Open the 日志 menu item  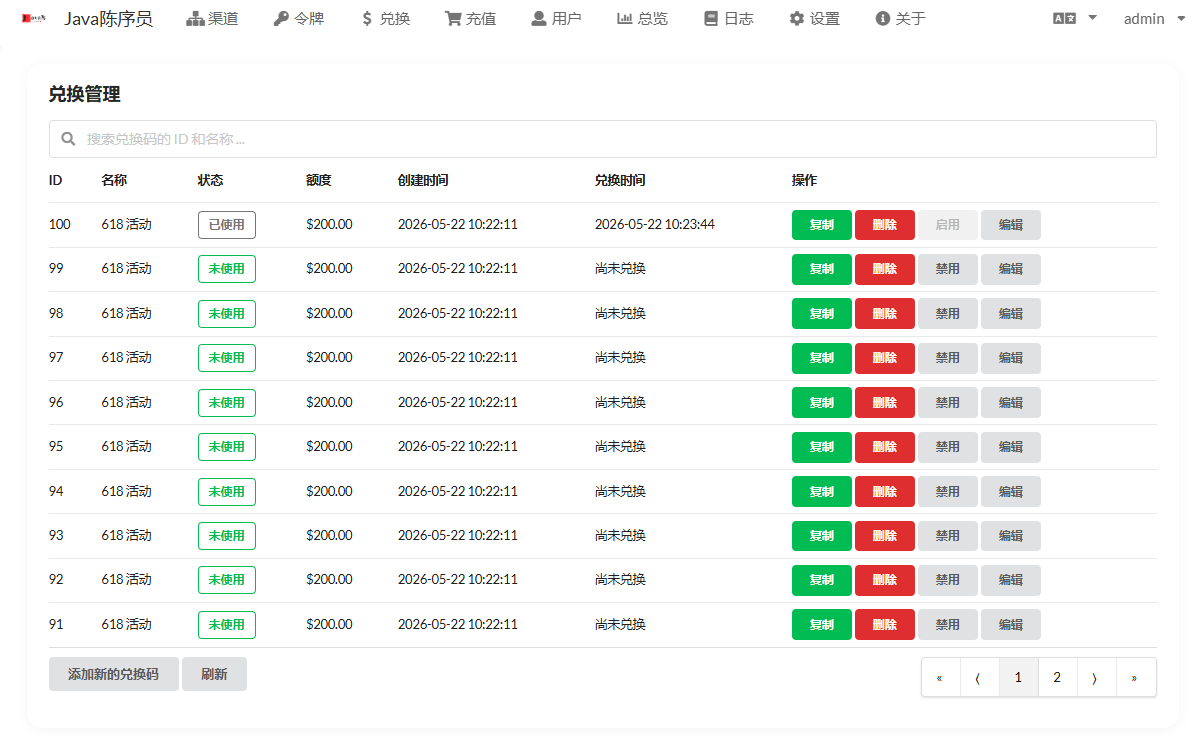pyautogui.click(x=728, y=18)
